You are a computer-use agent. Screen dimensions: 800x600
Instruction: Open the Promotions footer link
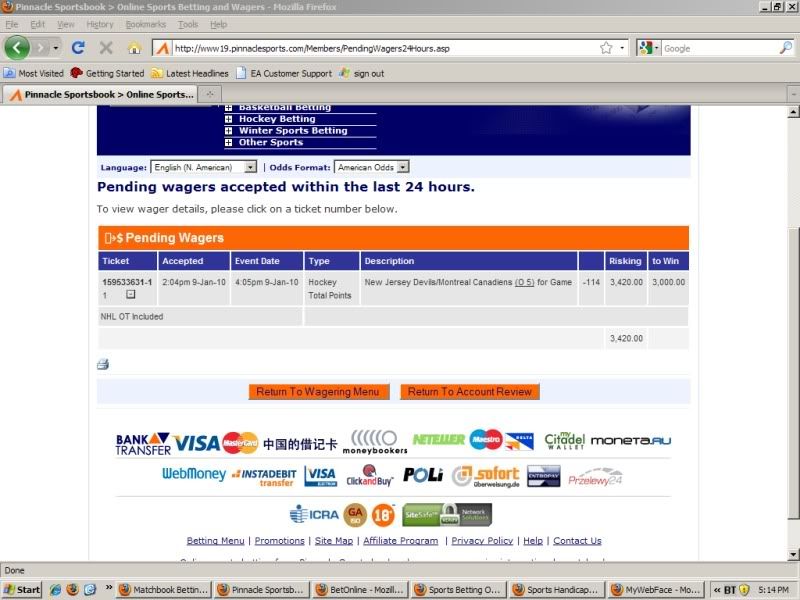coord(280,541)
